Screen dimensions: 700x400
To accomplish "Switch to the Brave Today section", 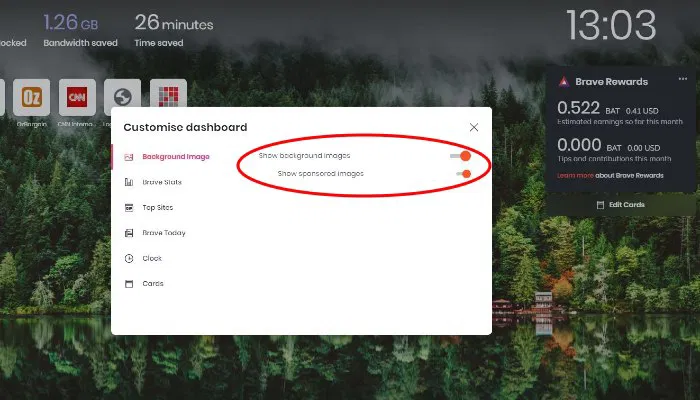I will (163, 233).
